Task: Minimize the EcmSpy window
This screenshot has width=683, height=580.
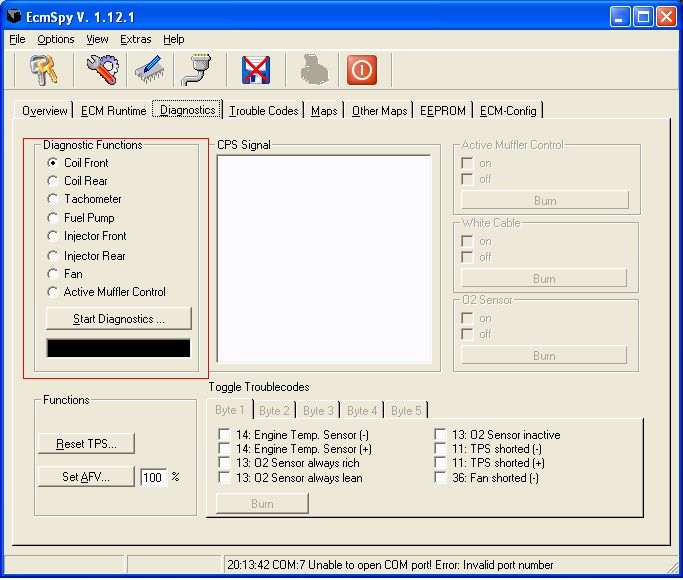Action: pos(619,17)
